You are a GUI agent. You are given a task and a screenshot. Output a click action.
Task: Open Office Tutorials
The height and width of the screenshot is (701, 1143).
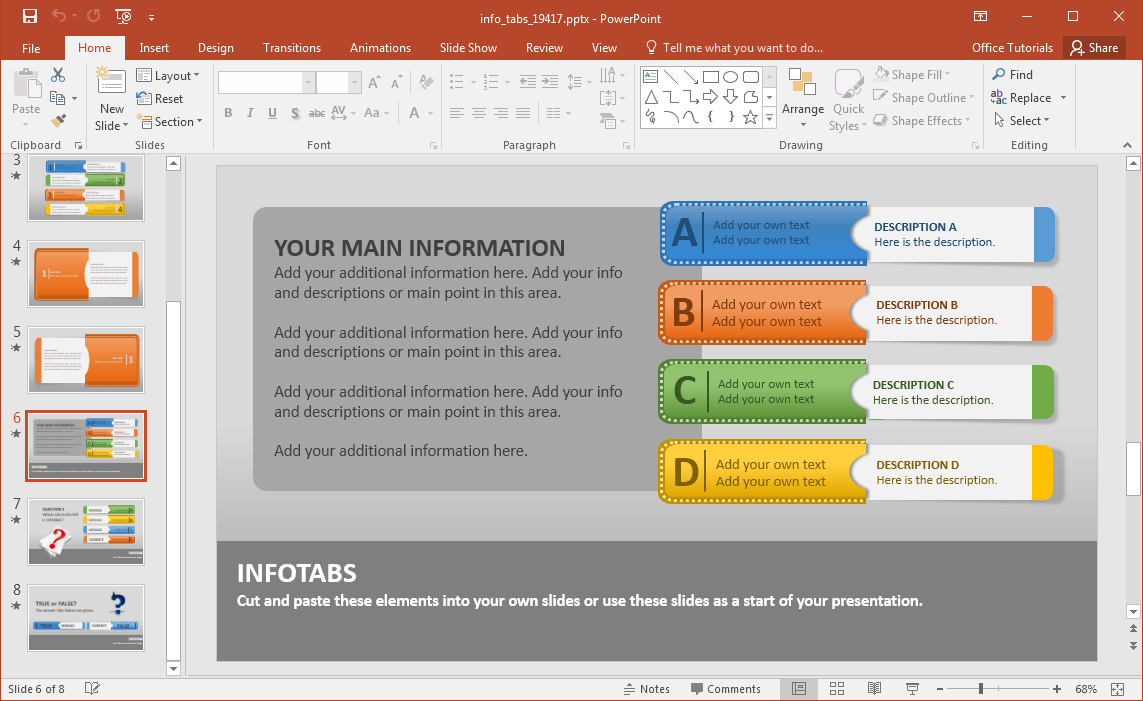1012,47
